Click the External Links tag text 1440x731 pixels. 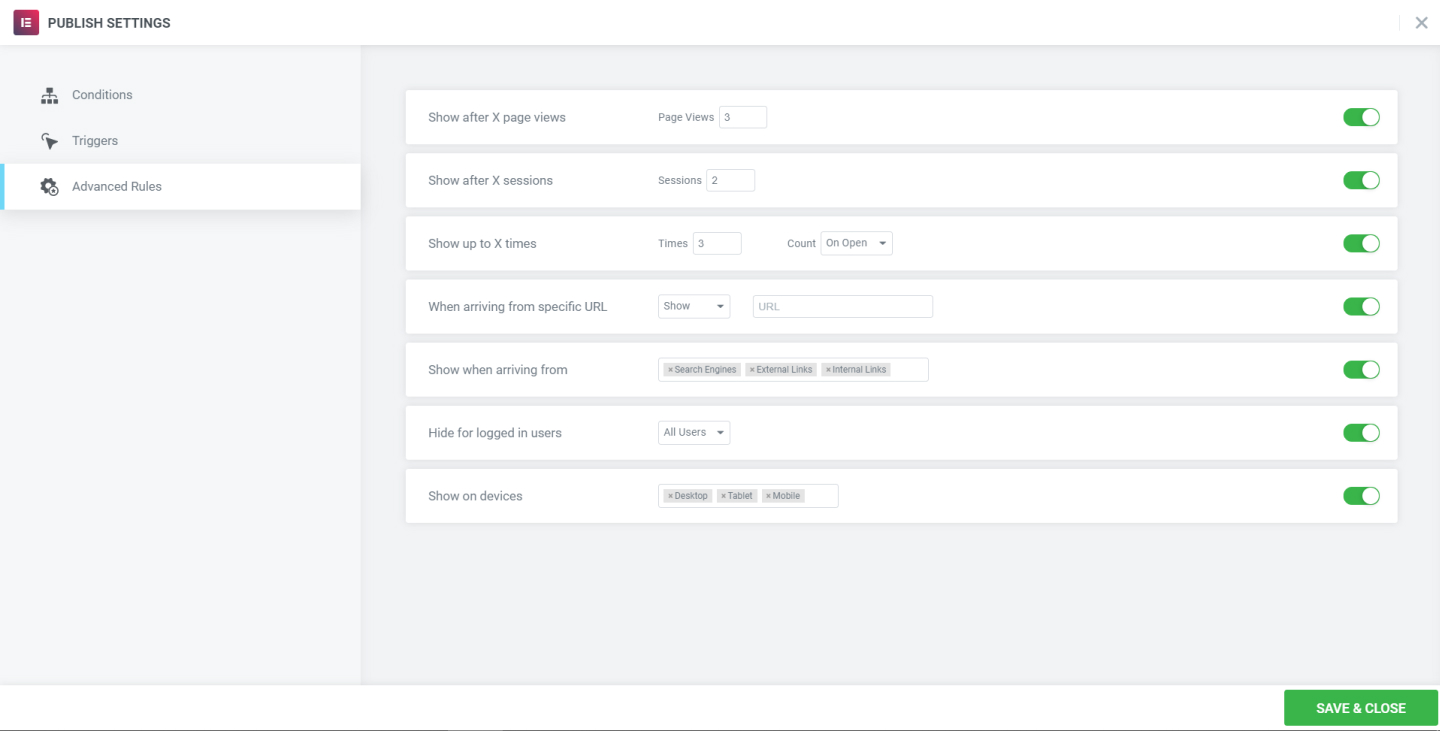coord(784,370)
